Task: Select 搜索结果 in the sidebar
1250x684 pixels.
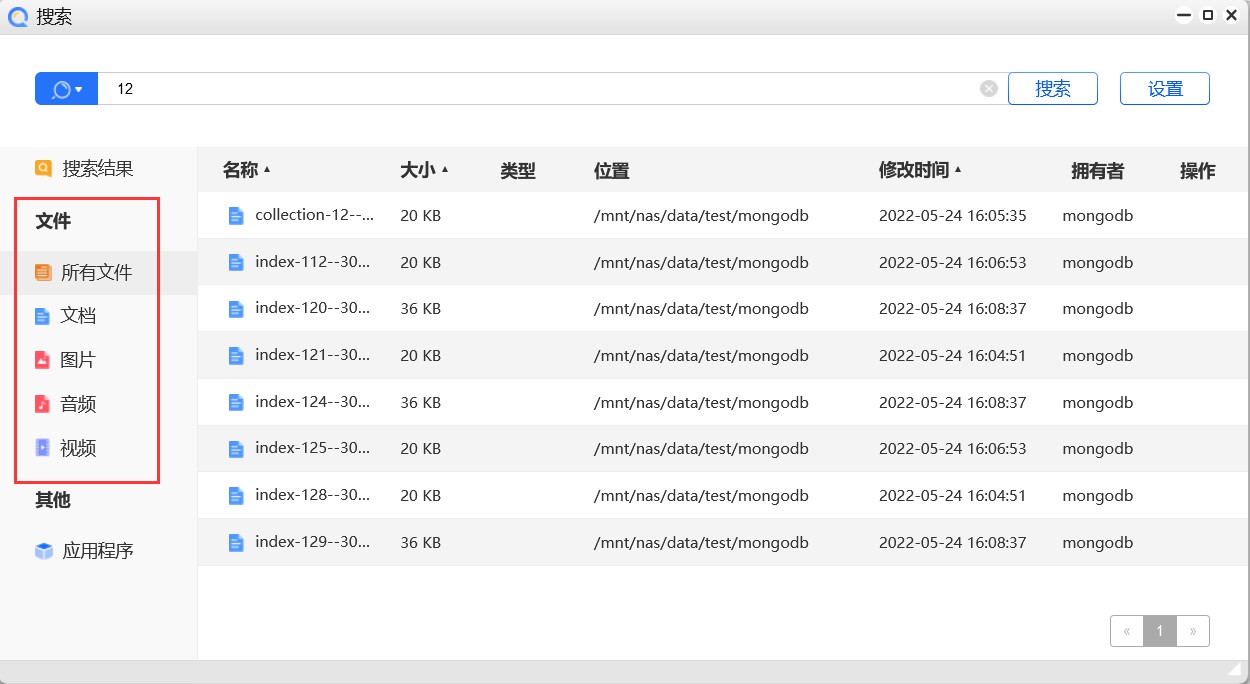Action: [x=97, y=169]
